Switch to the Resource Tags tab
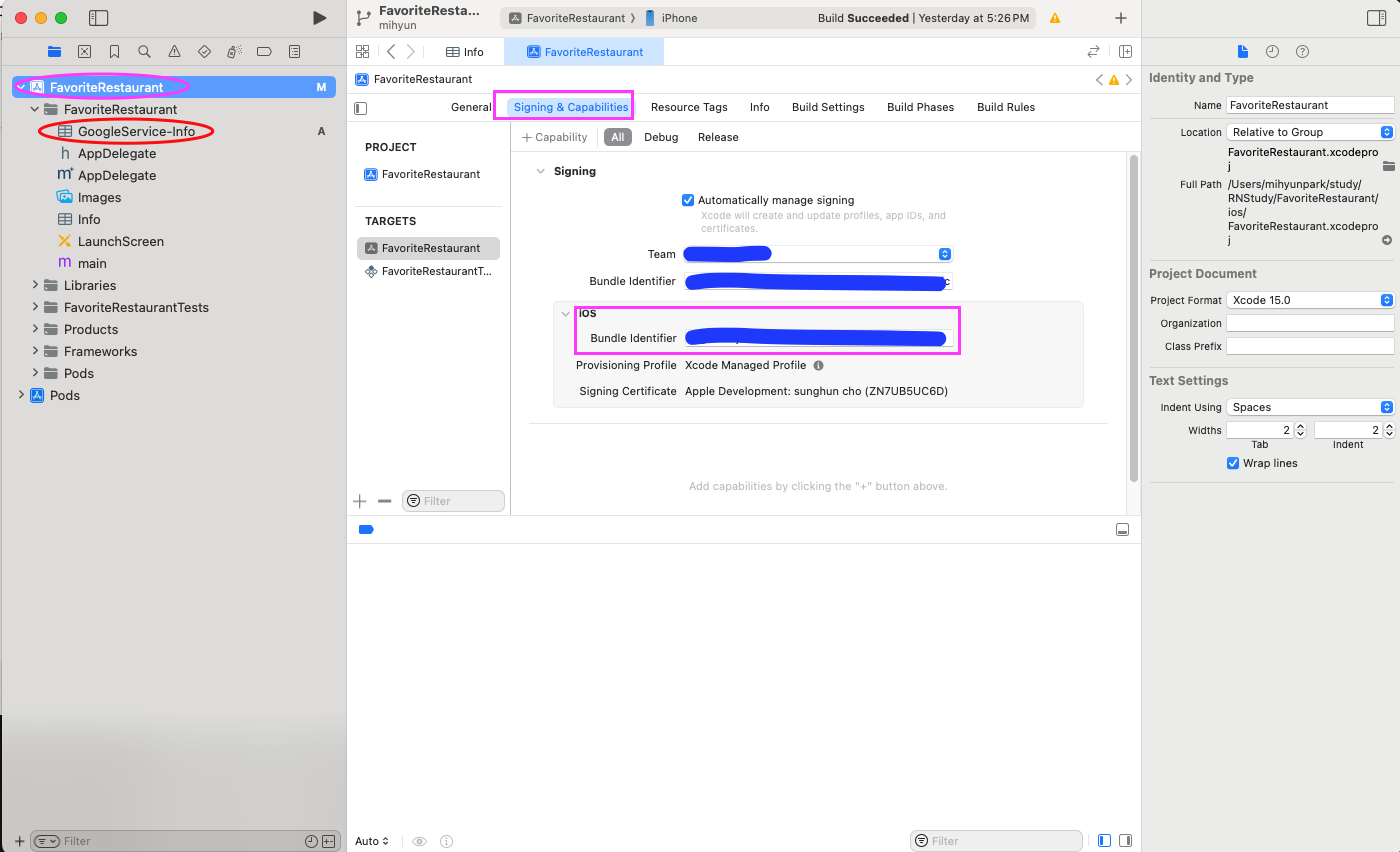1400x852 pixels. pyautogui.click(x=689, y=107)
